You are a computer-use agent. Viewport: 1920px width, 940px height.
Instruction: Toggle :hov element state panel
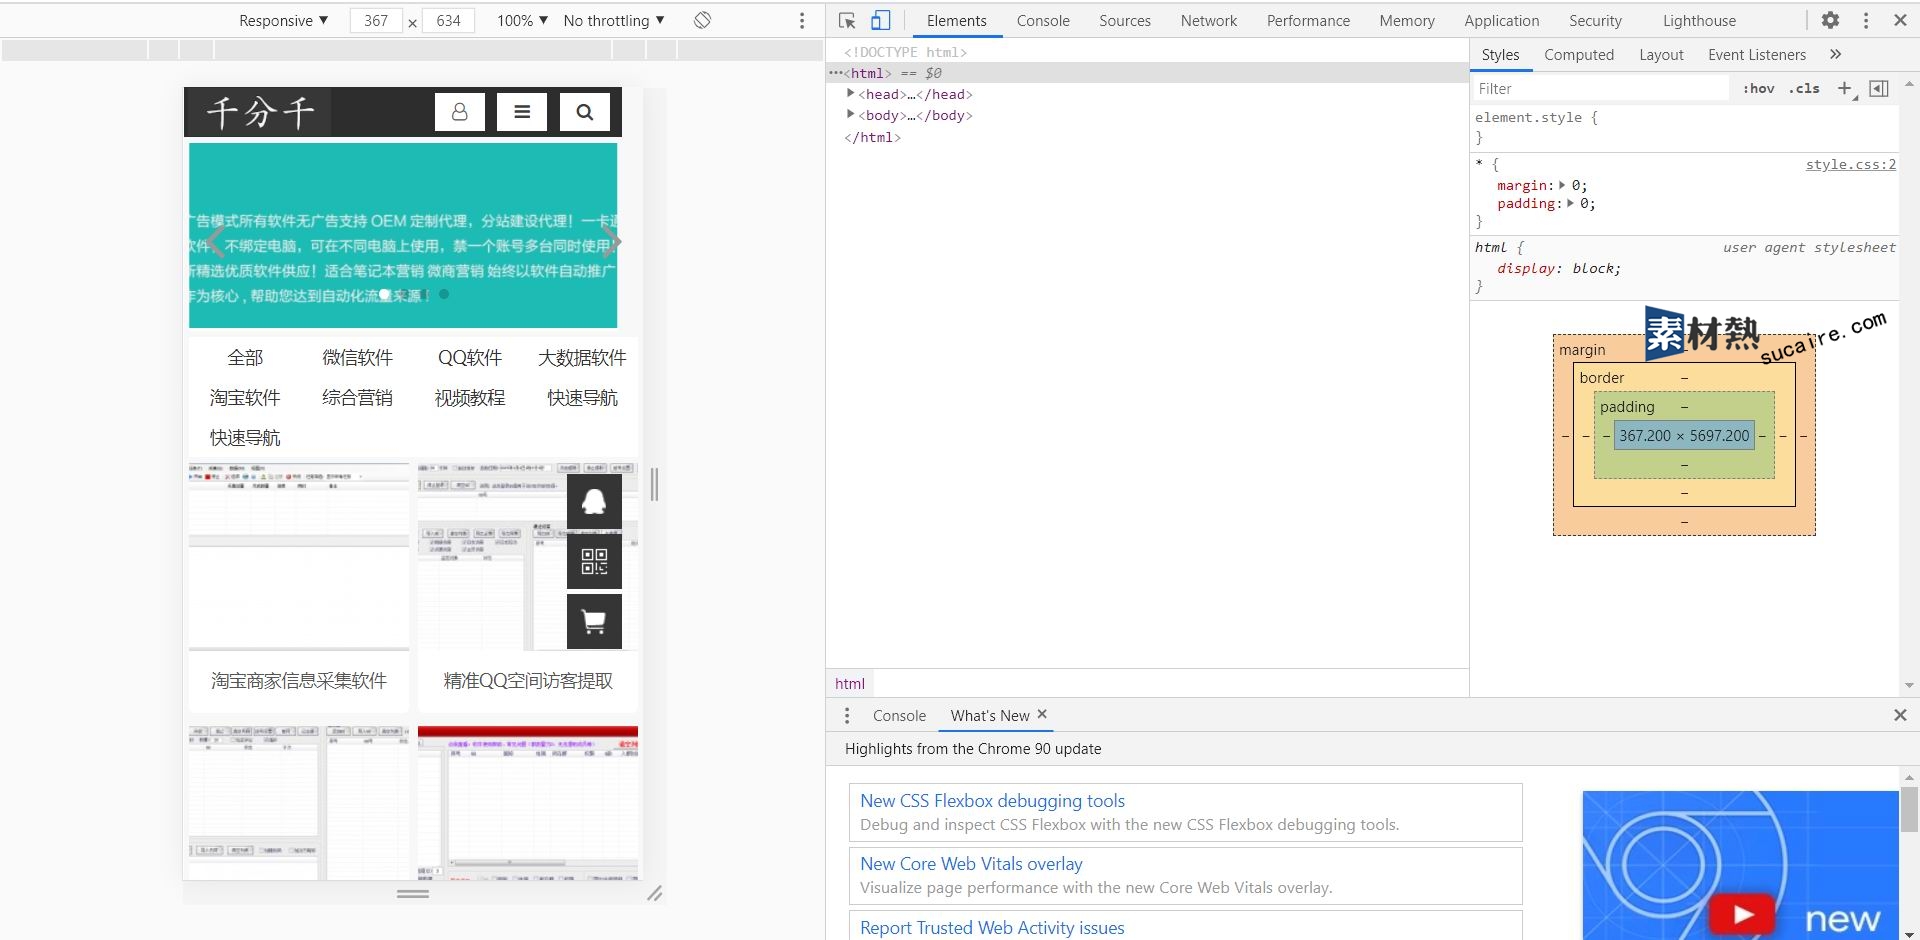[x=1759, y=88]
